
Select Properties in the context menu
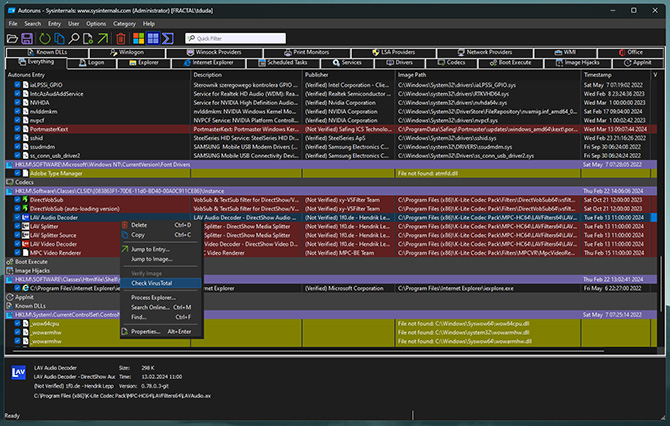coord(161,332)
